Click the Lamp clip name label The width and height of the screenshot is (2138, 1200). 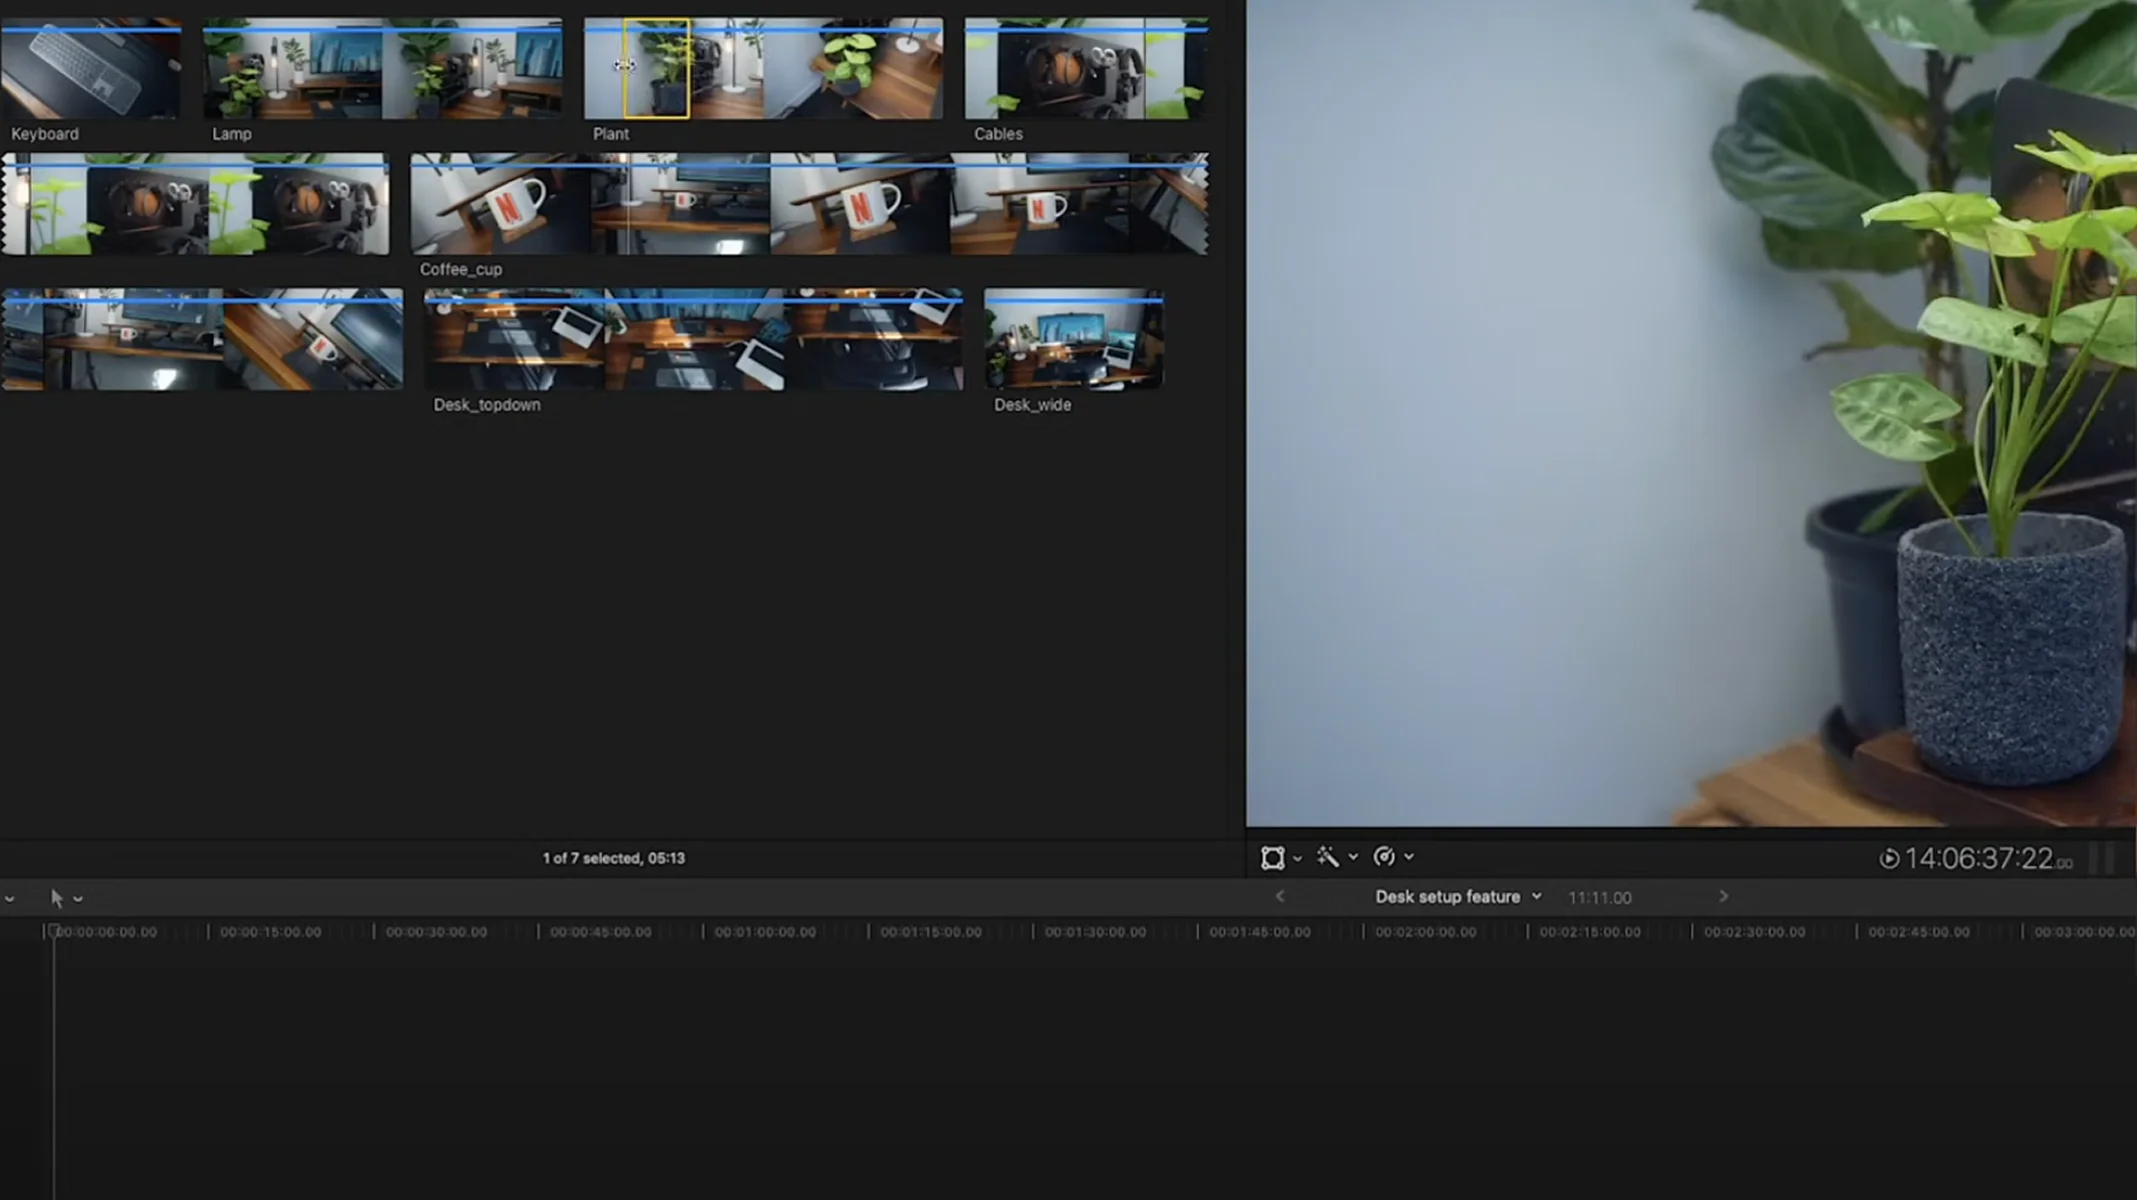tap(232, 134)
